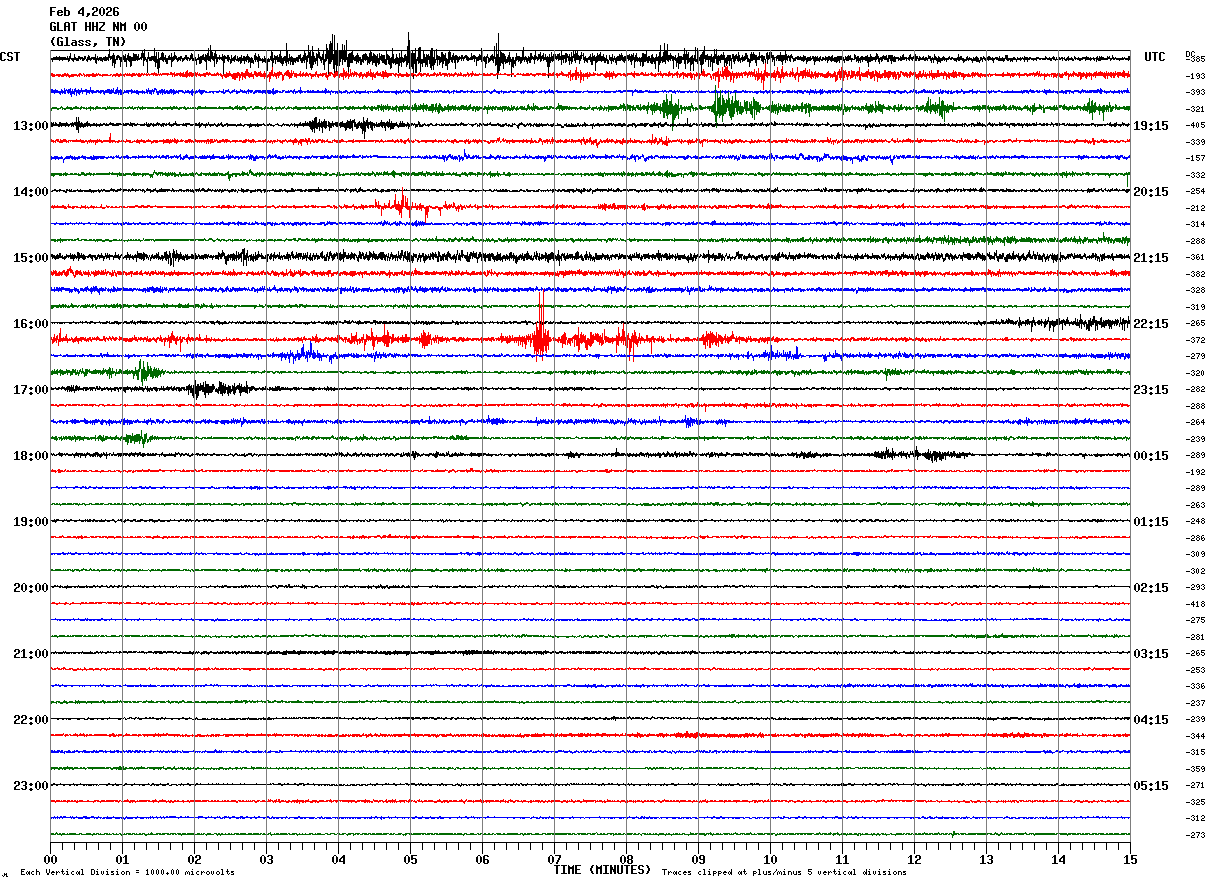Viewport: 1210px width, 886px height.
Task: Click the "20:00" CST hour label
Action: 31,588
